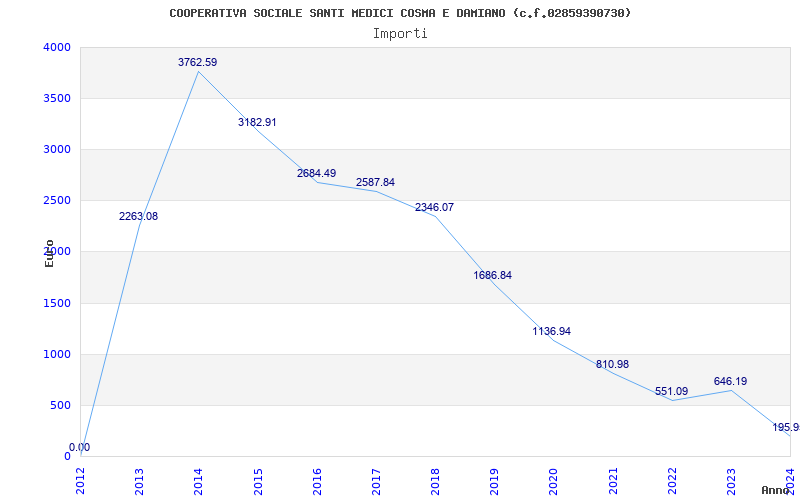Click the 2500 y-axis value
The height and width of the screenshot is (500, 800).
(x=57, y=201)
